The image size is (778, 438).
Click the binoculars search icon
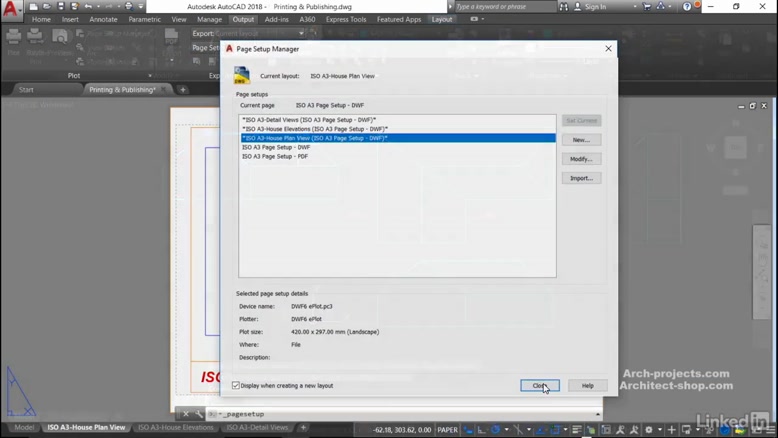564,6
